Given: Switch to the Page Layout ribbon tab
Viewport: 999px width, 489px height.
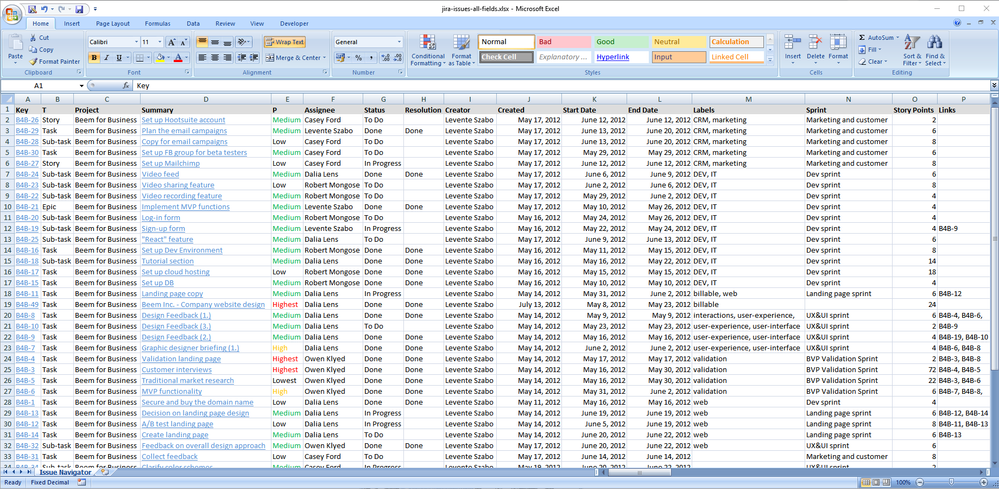Looking at the screenshot, I should (x=112, y=23).
